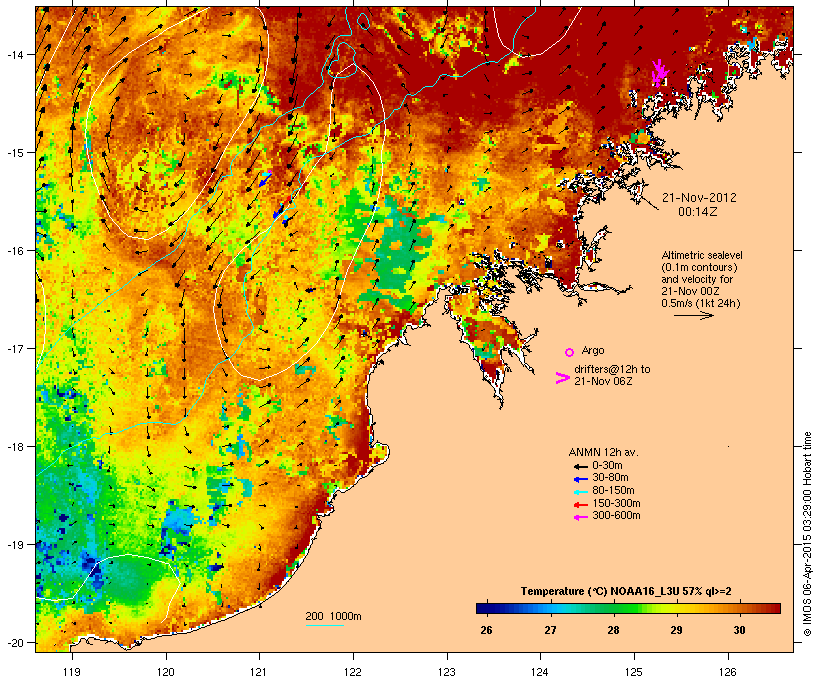Screen dimensions: 820x680
Task: Click the magenta drifters arrowhead symbol in legend
Action: point(562,378)
